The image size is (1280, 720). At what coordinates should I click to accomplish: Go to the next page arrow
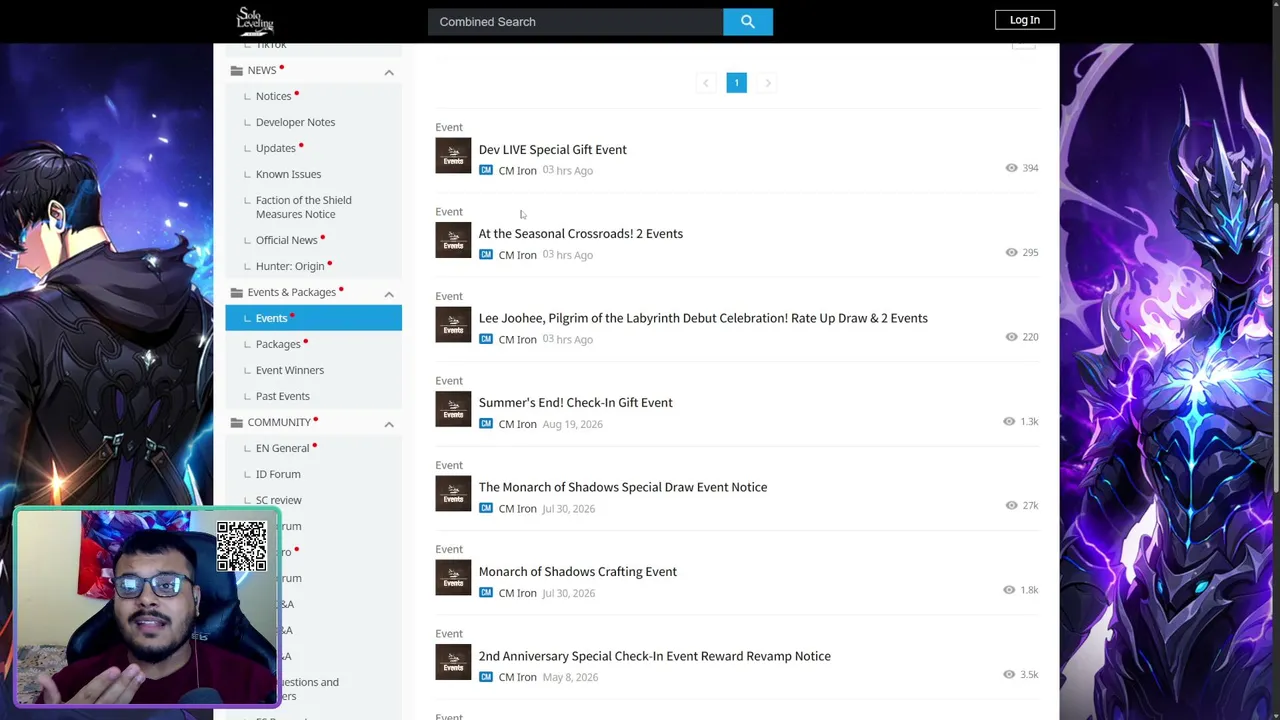click(x=767, y=83)
